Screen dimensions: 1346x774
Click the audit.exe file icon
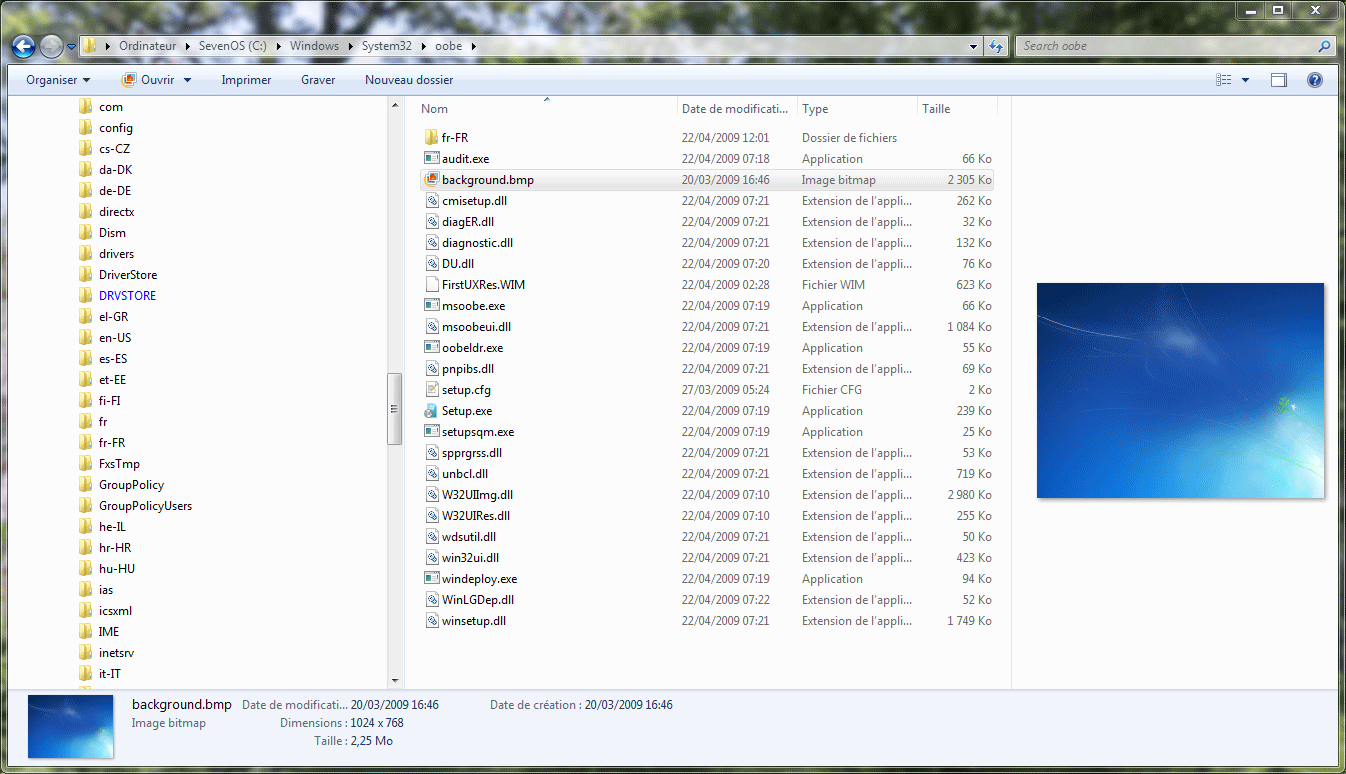tap(431, 158)
